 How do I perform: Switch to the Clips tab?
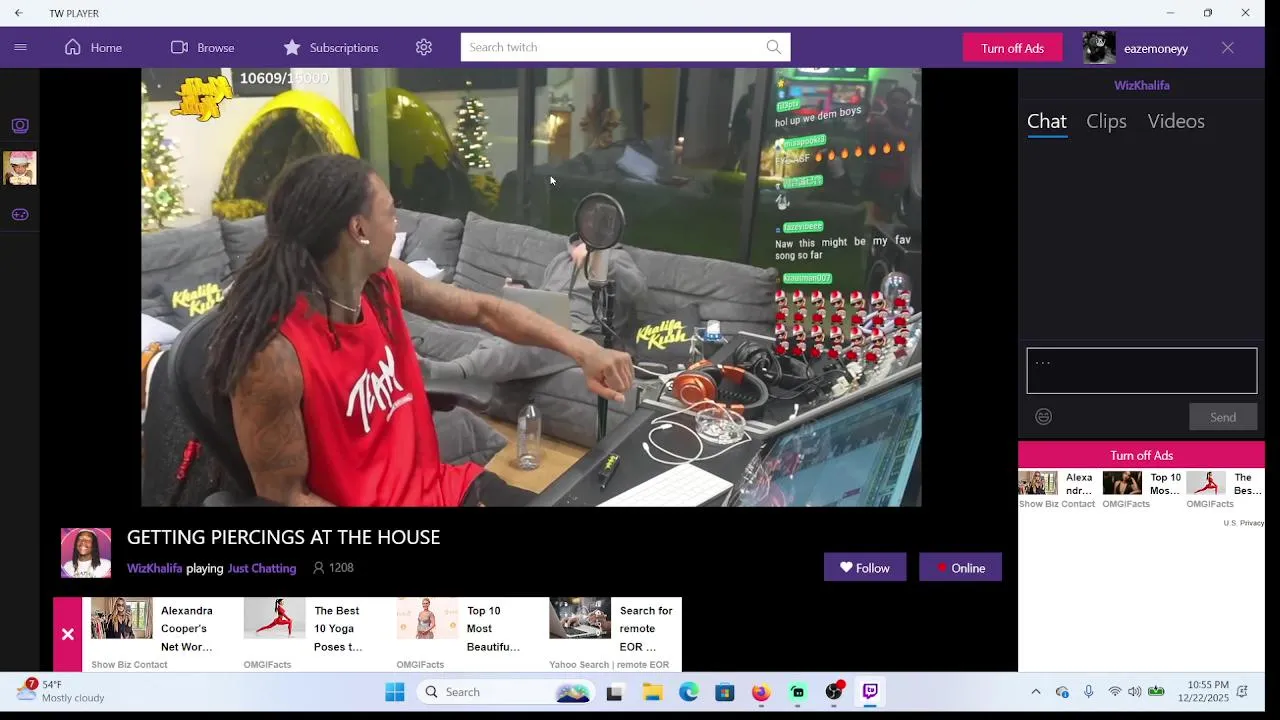[1106, 121]
